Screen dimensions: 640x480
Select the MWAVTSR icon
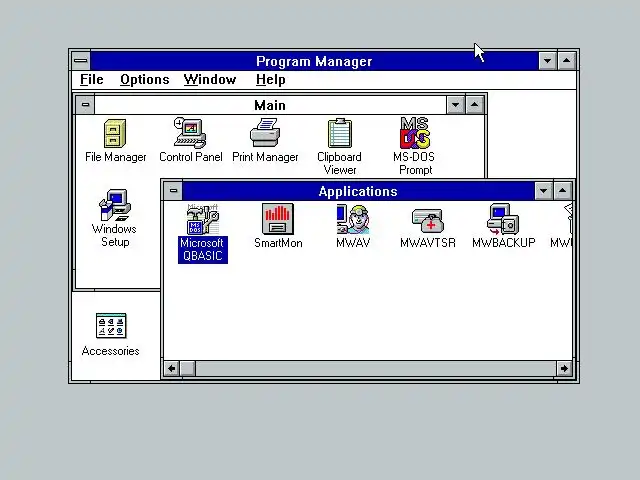click(427, 220)
